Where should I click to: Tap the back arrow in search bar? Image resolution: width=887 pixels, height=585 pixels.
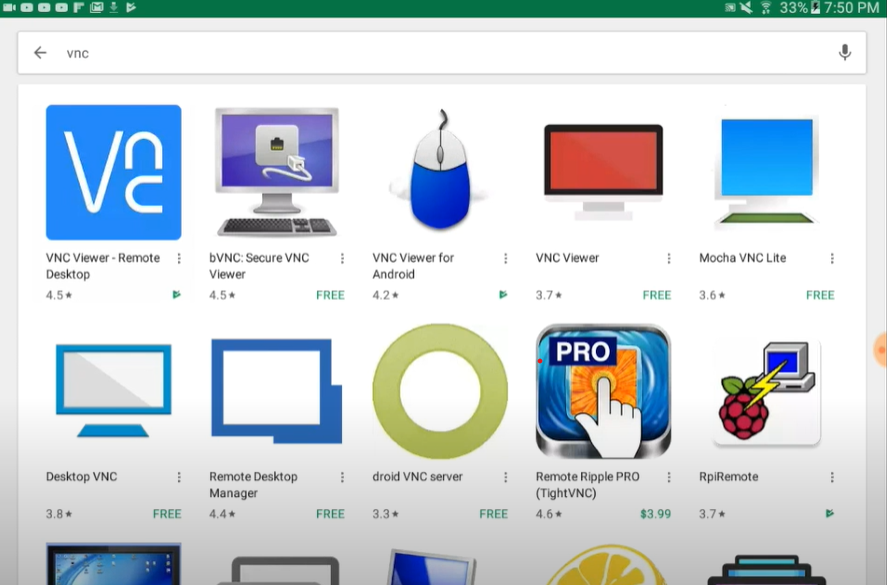coord(40,53)
